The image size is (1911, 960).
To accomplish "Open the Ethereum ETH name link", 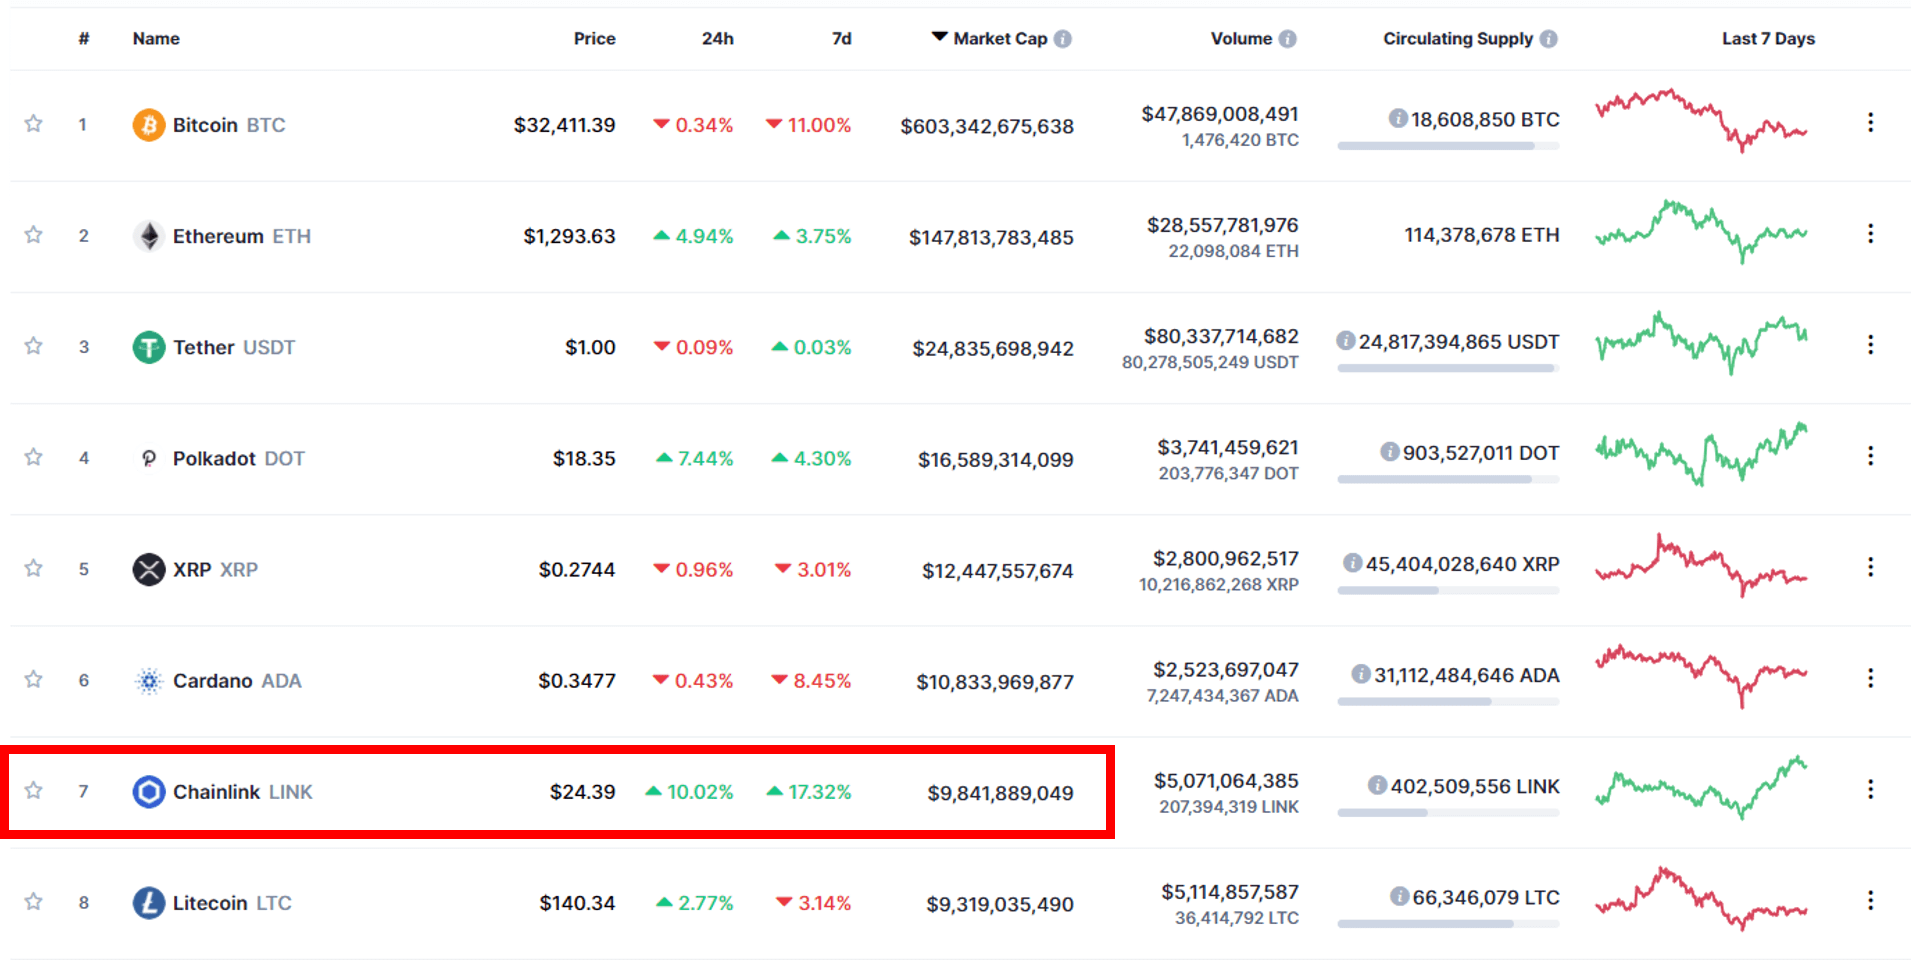I will 242,236.
